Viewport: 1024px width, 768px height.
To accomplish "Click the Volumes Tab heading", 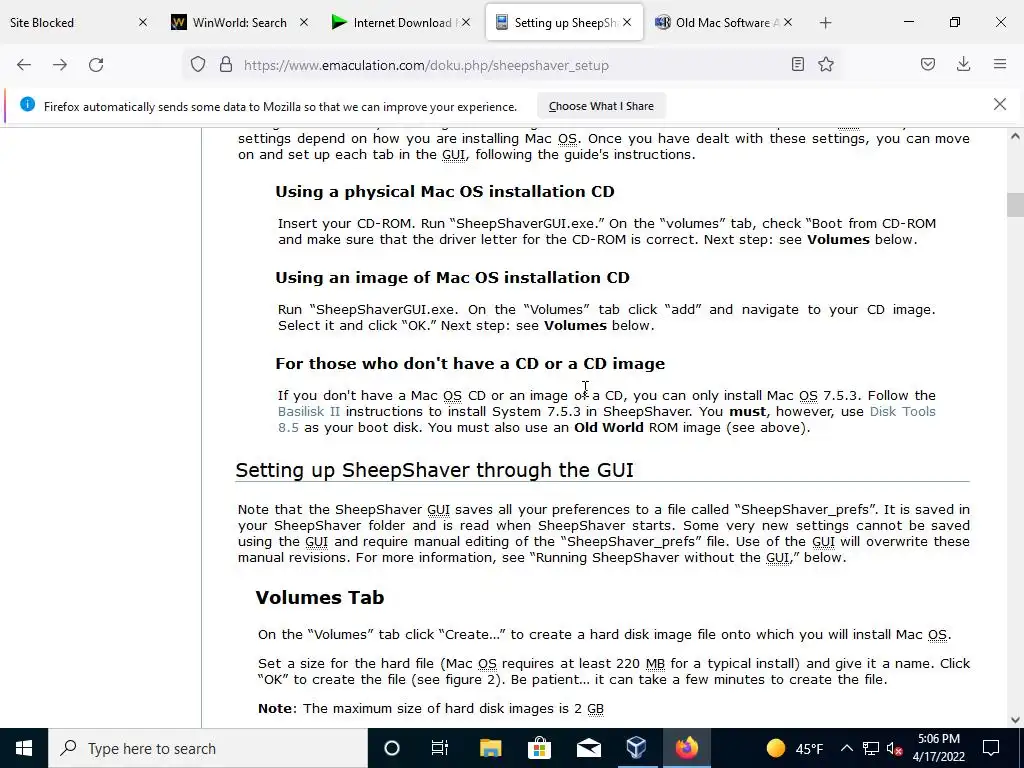I will pos(319,598).
